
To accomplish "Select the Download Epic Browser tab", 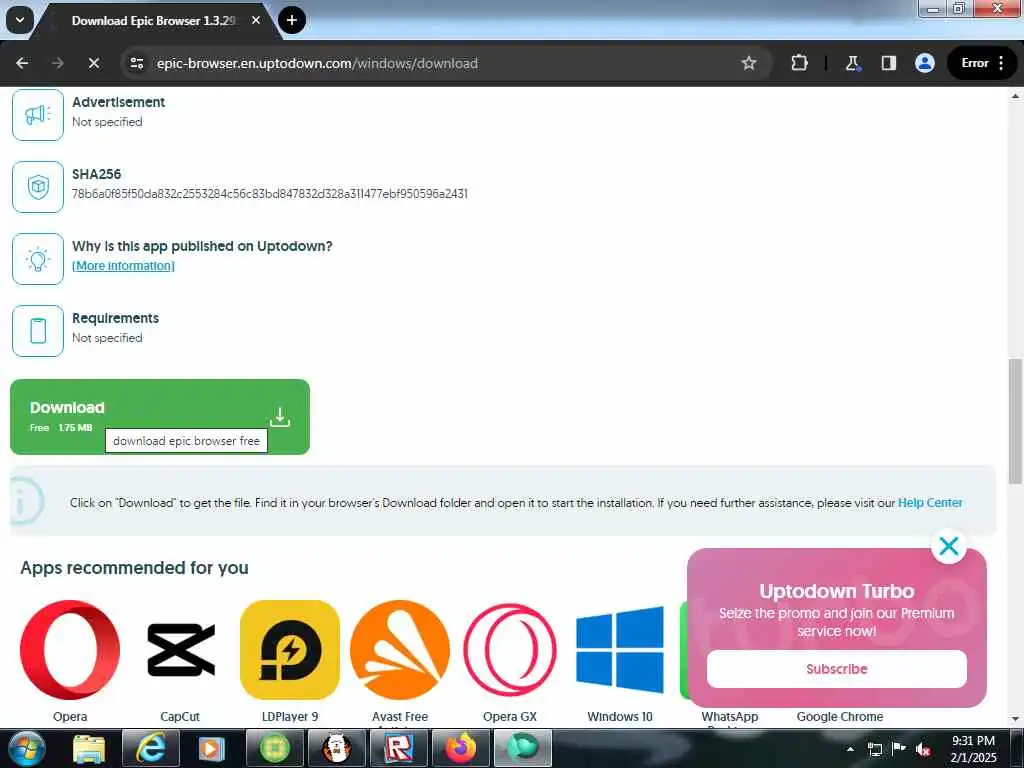I will [x=153, y=21].
